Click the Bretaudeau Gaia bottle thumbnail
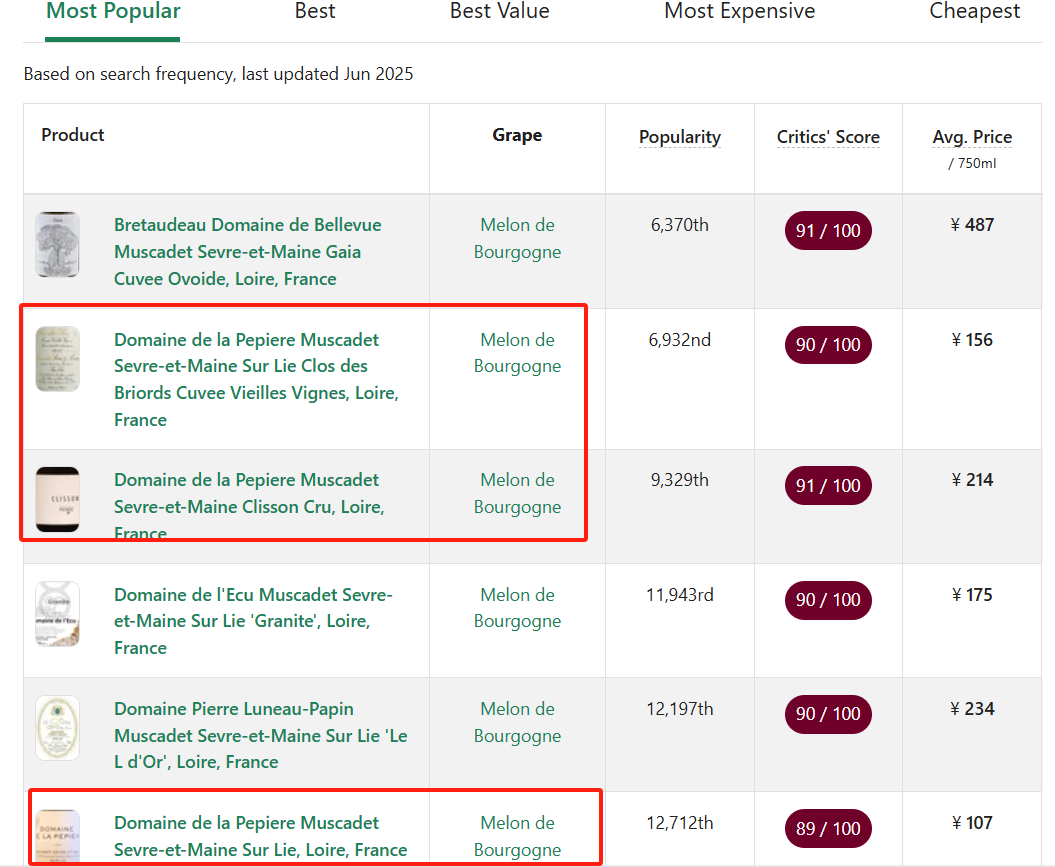 click(57, 245)
